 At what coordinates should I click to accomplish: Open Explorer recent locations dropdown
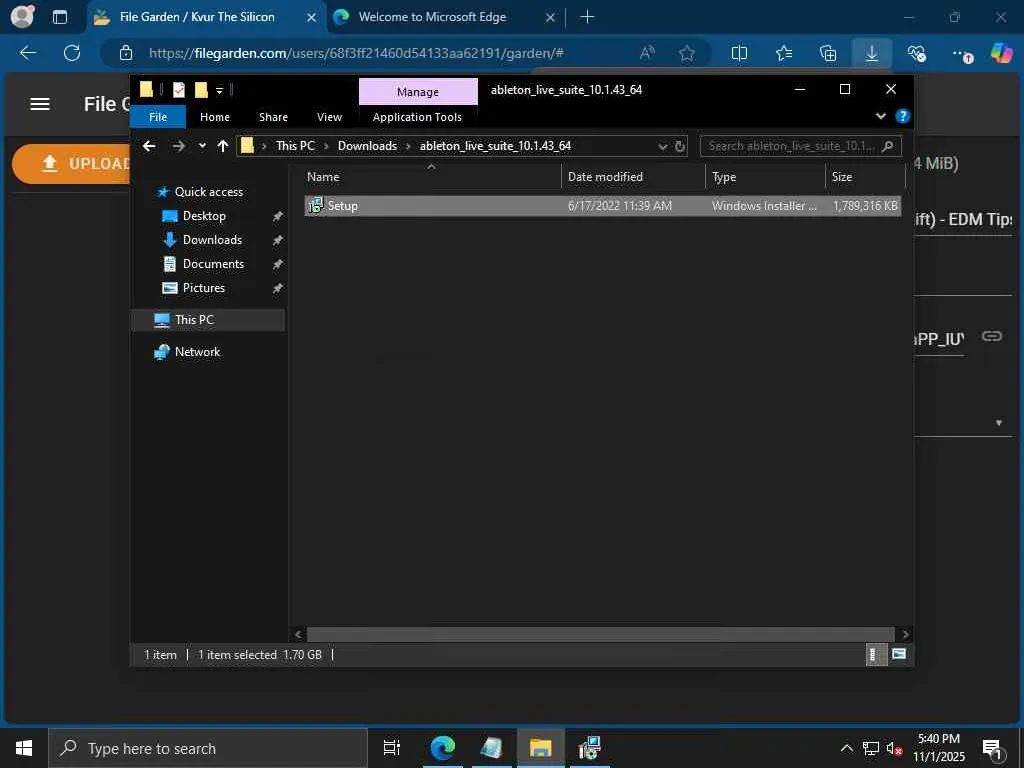[202, 146]
